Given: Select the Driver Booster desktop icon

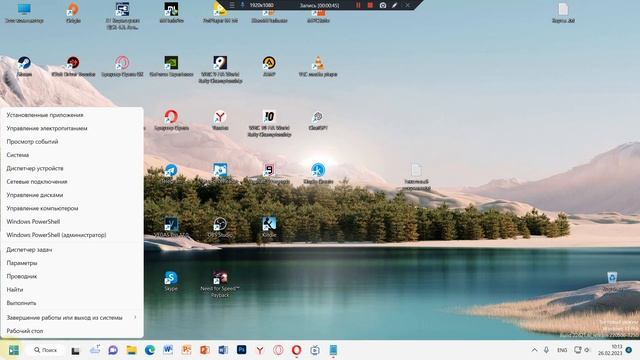Looking at the screenshot, I should 73,67.
